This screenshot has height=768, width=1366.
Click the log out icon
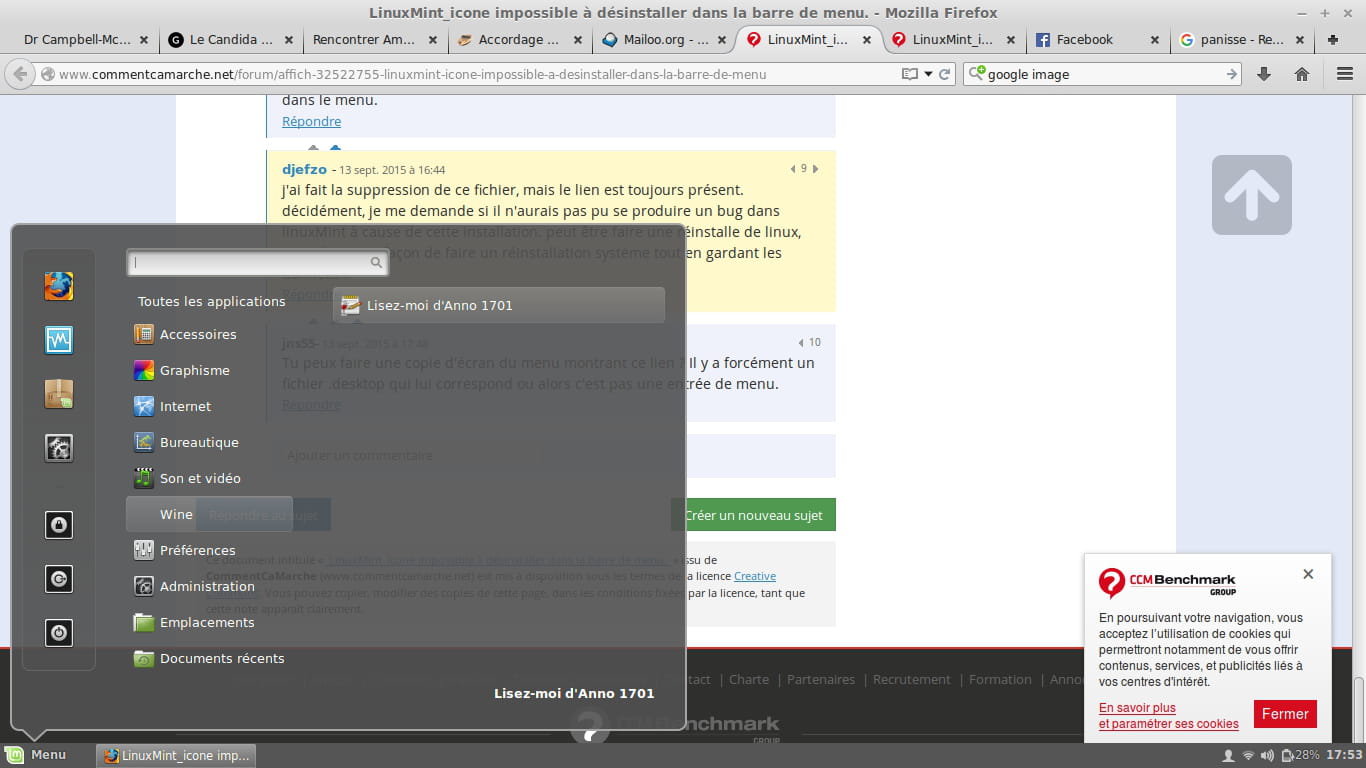click(59, 579)
